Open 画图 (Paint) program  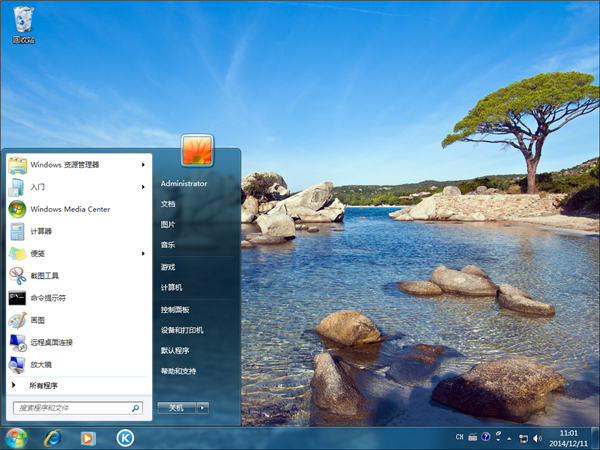[x=38, y=320]
